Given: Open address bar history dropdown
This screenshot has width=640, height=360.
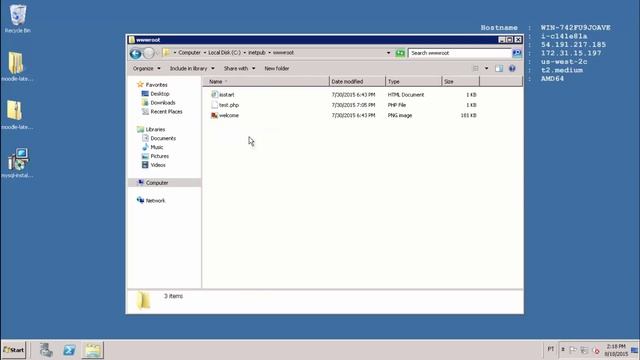Looking at the screenshot, I should tap(388, 53).
